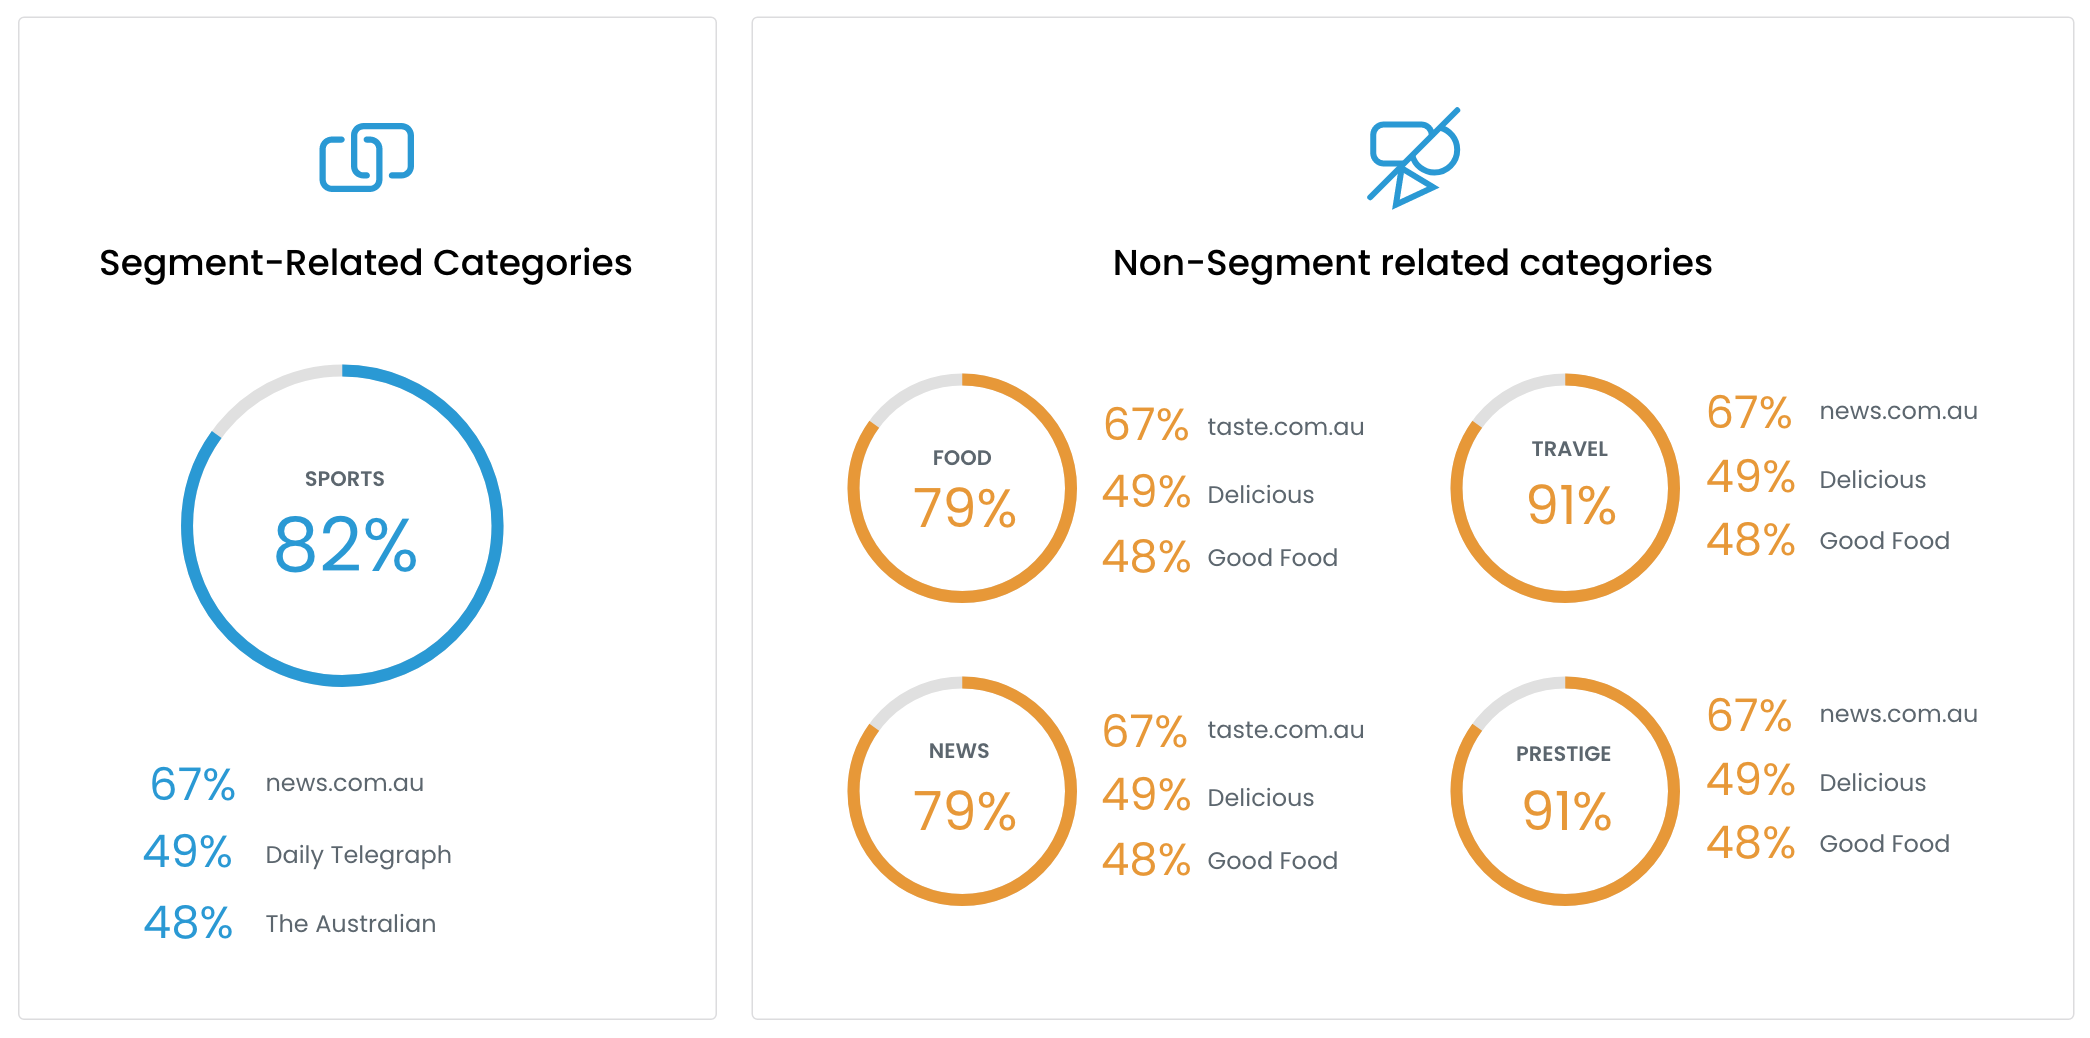Select the Sports 82% donut chart
Screen dimensions: 2090x1038
(x=342, y=526)
